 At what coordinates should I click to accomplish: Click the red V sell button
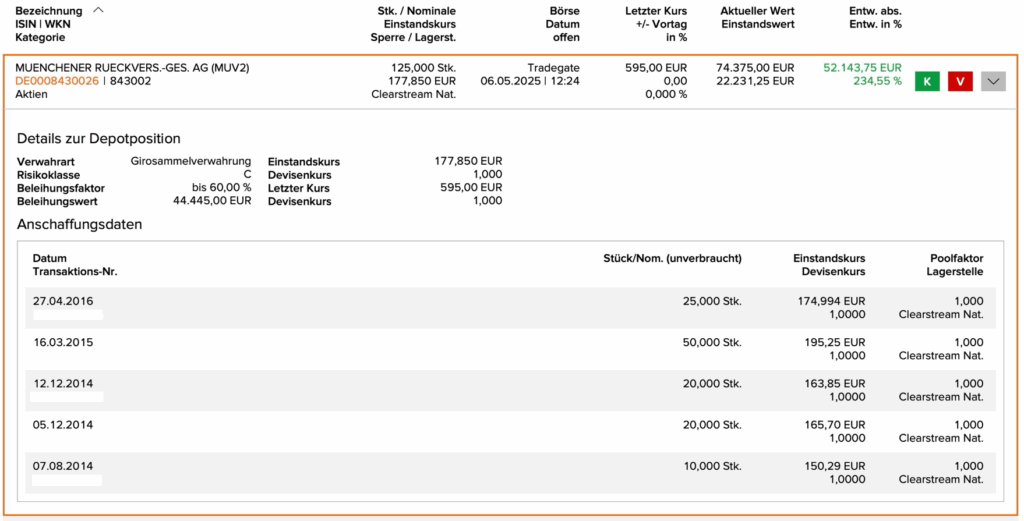960,82
